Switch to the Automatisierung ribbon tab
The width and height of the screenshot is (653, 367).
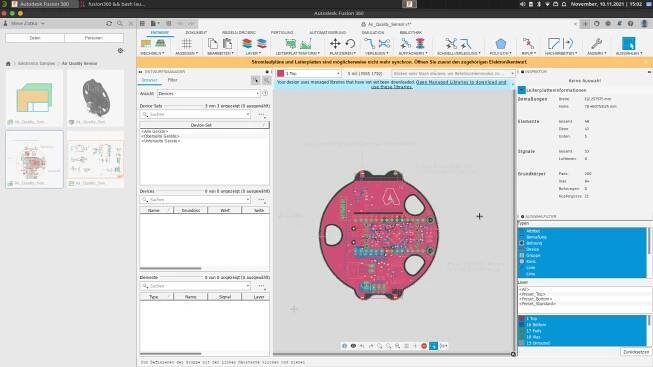(x=327, y=32)
